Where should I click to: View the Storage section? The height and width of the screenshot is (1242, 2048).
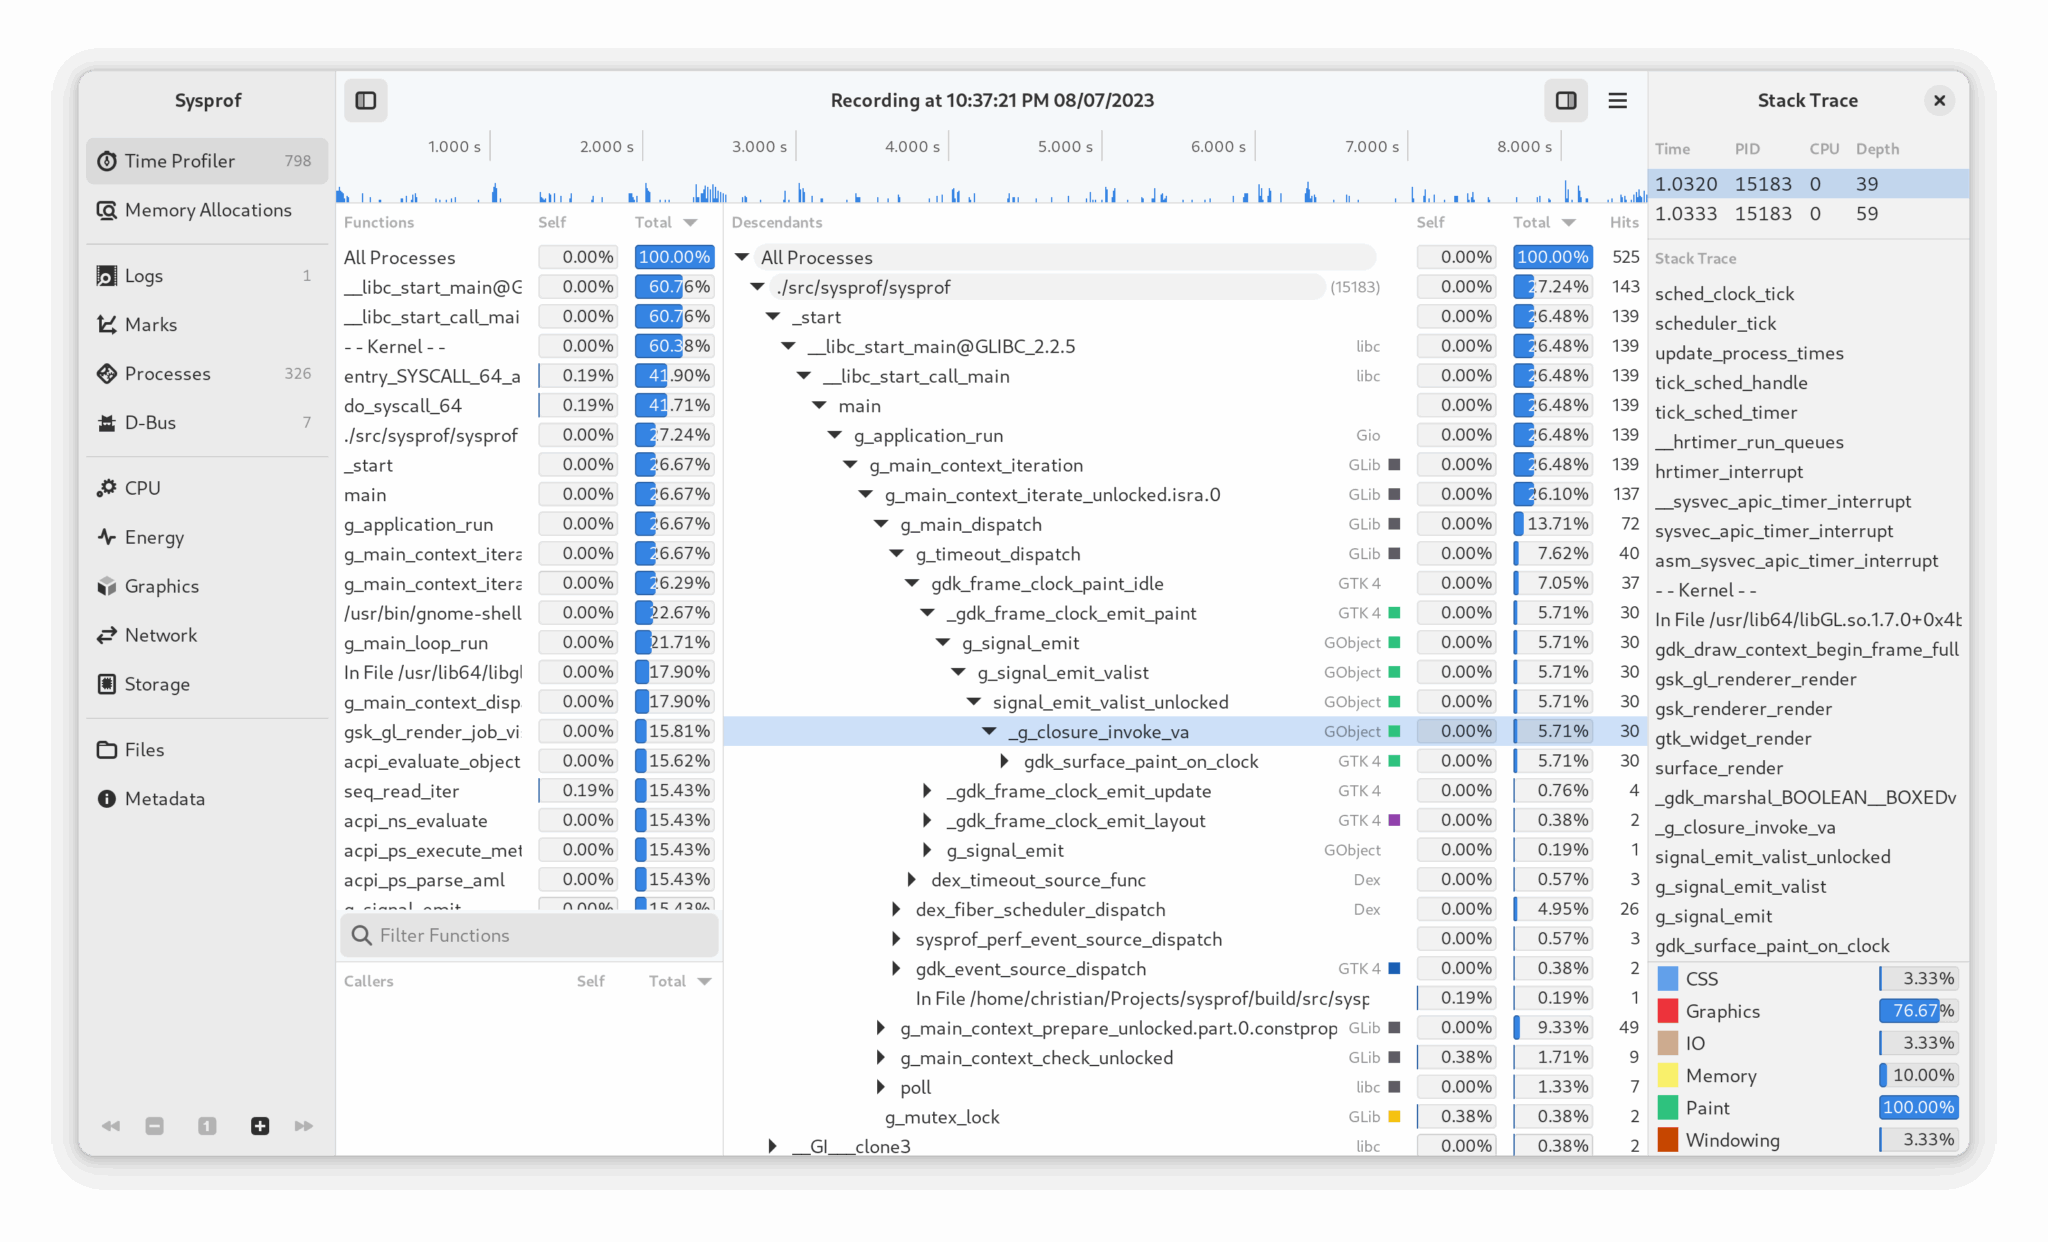156,684
